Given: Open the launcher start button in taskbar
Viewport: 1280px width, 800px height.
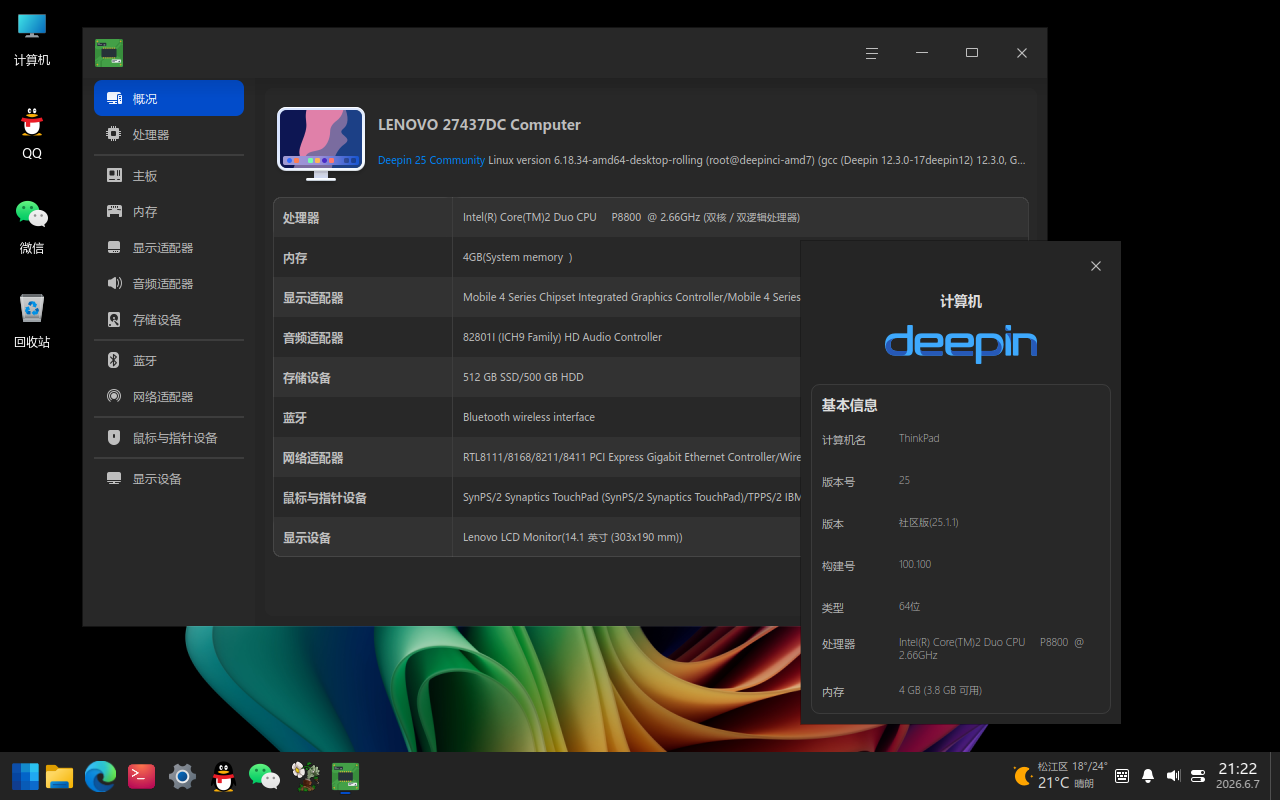Looking at the screenshot, I should [25, 776].
